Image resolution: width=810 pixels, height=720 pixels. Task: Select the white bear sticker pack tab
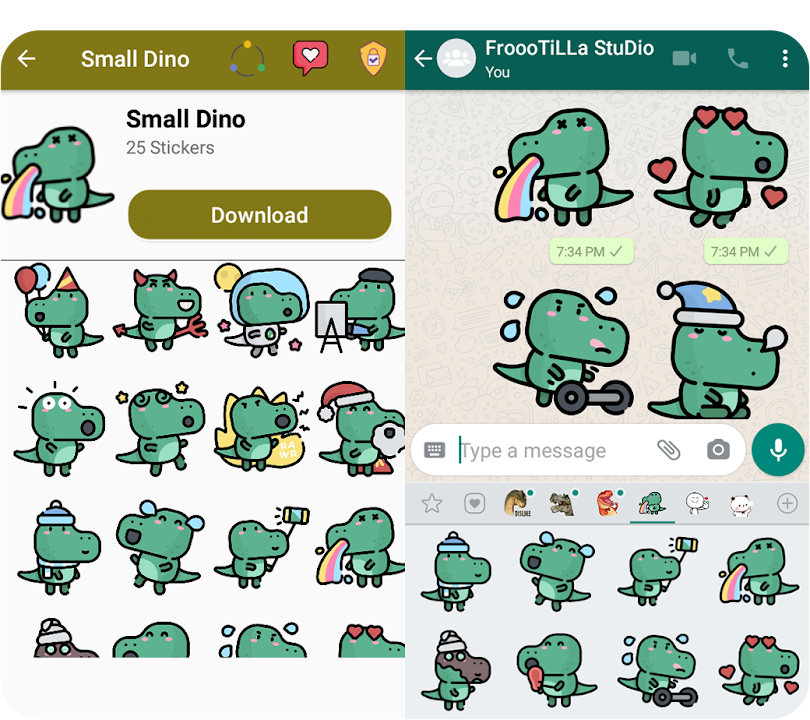click(740, 504)
